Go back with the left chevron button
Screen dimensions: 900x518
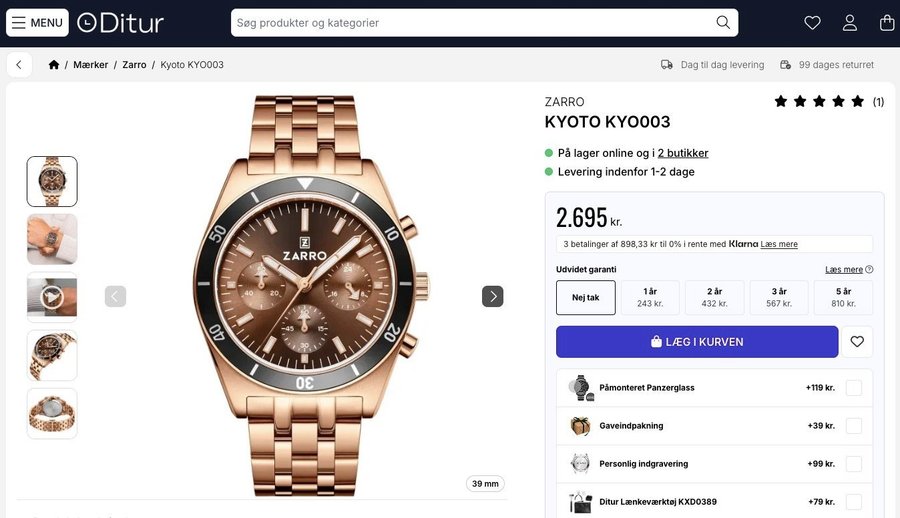click(19, 65)
